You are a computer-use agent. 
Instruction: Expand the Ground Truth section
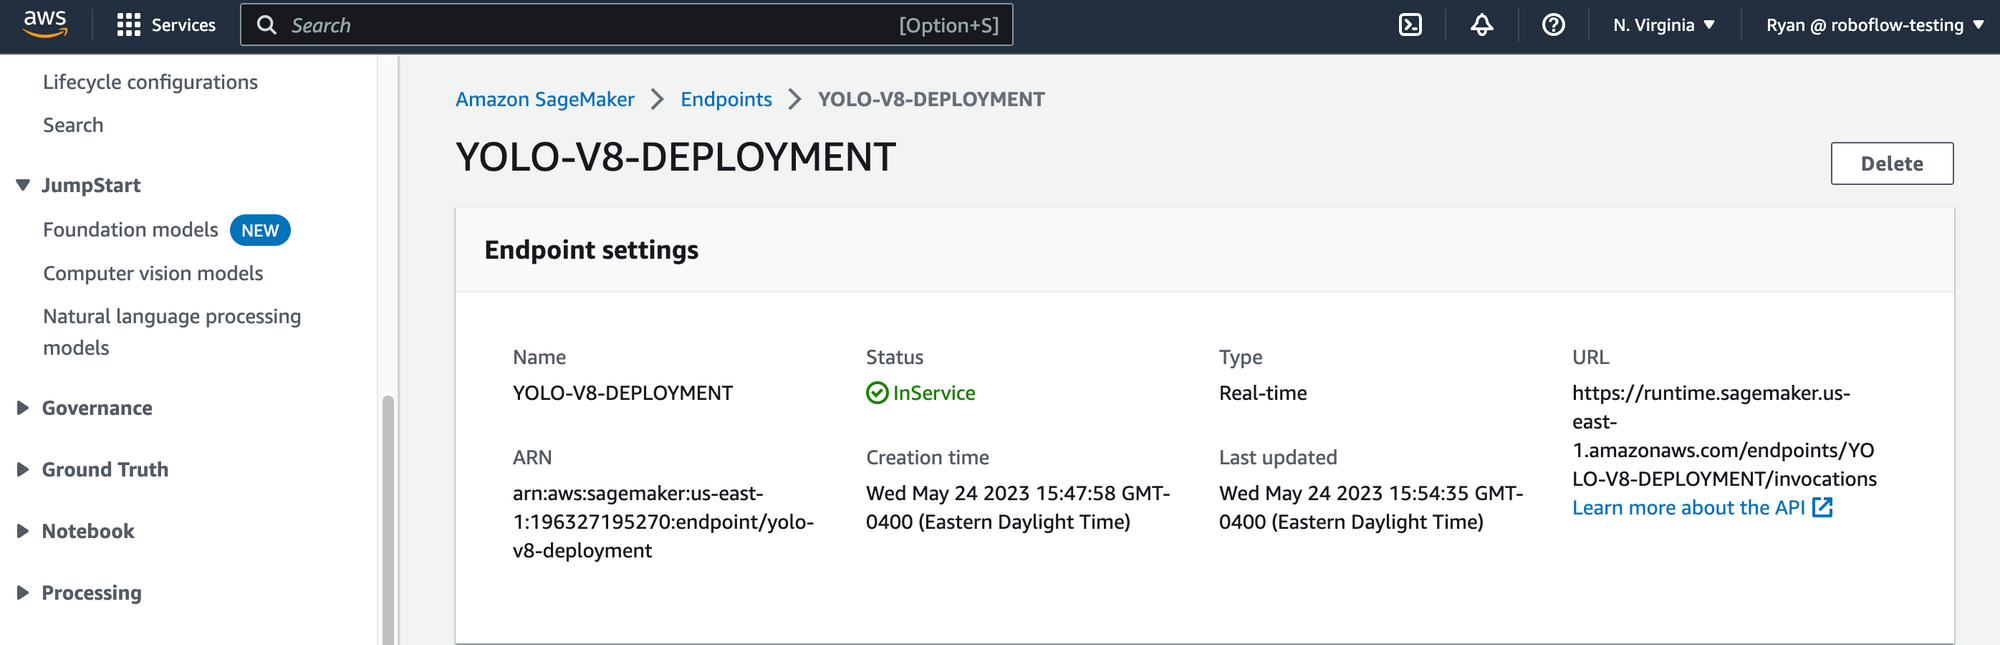23,470
